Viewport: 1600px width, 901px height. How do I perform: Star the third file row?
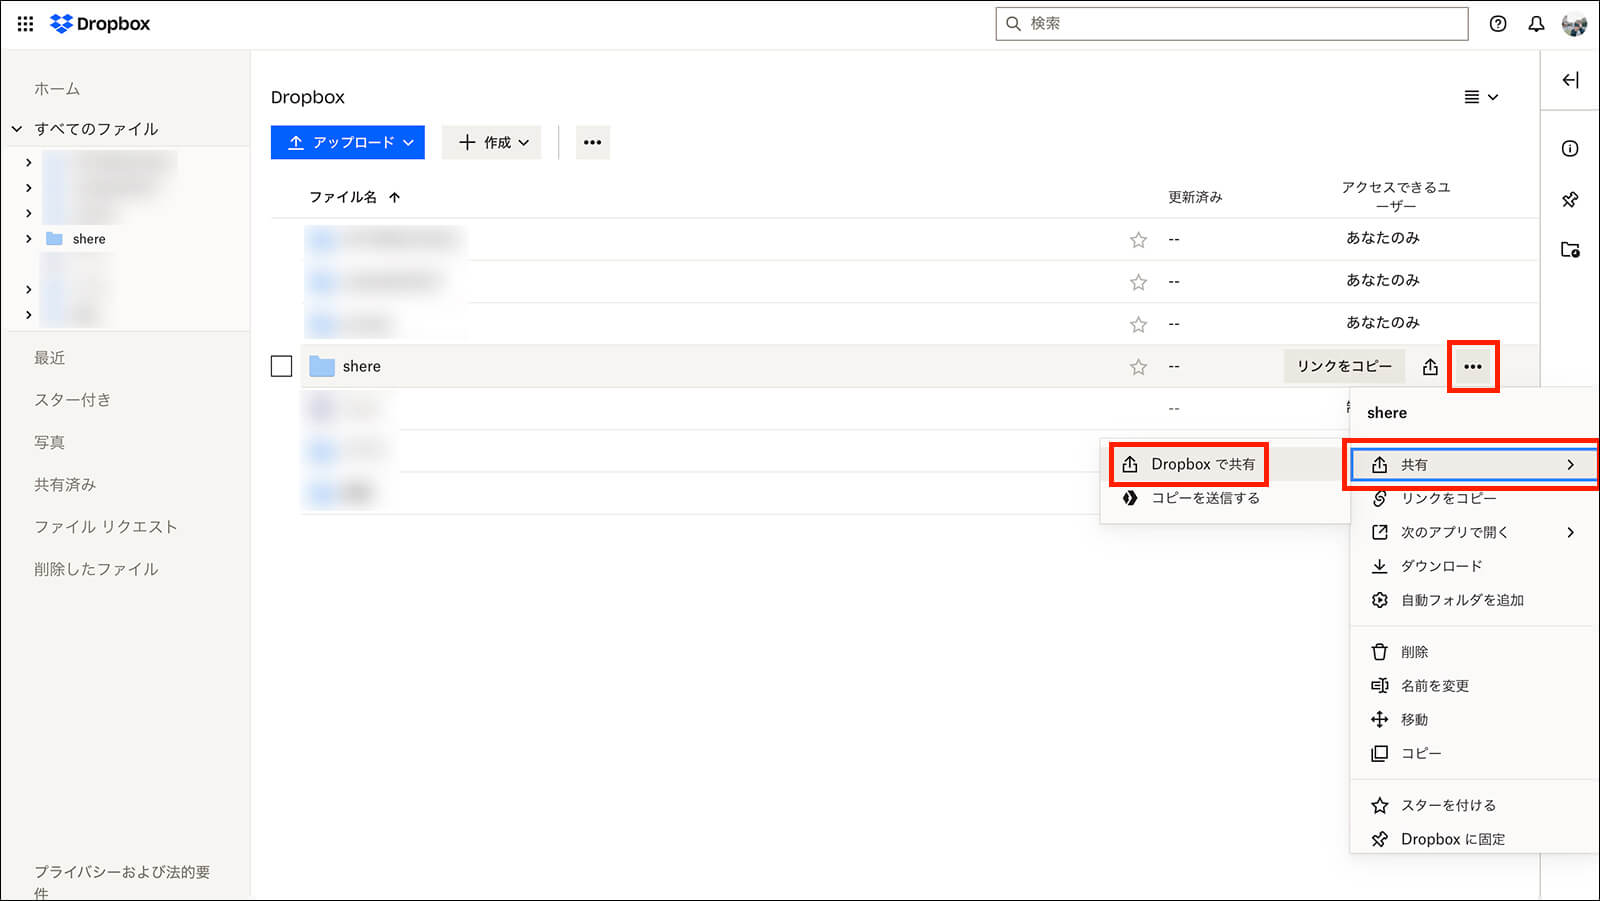(x=1138, y=324)
